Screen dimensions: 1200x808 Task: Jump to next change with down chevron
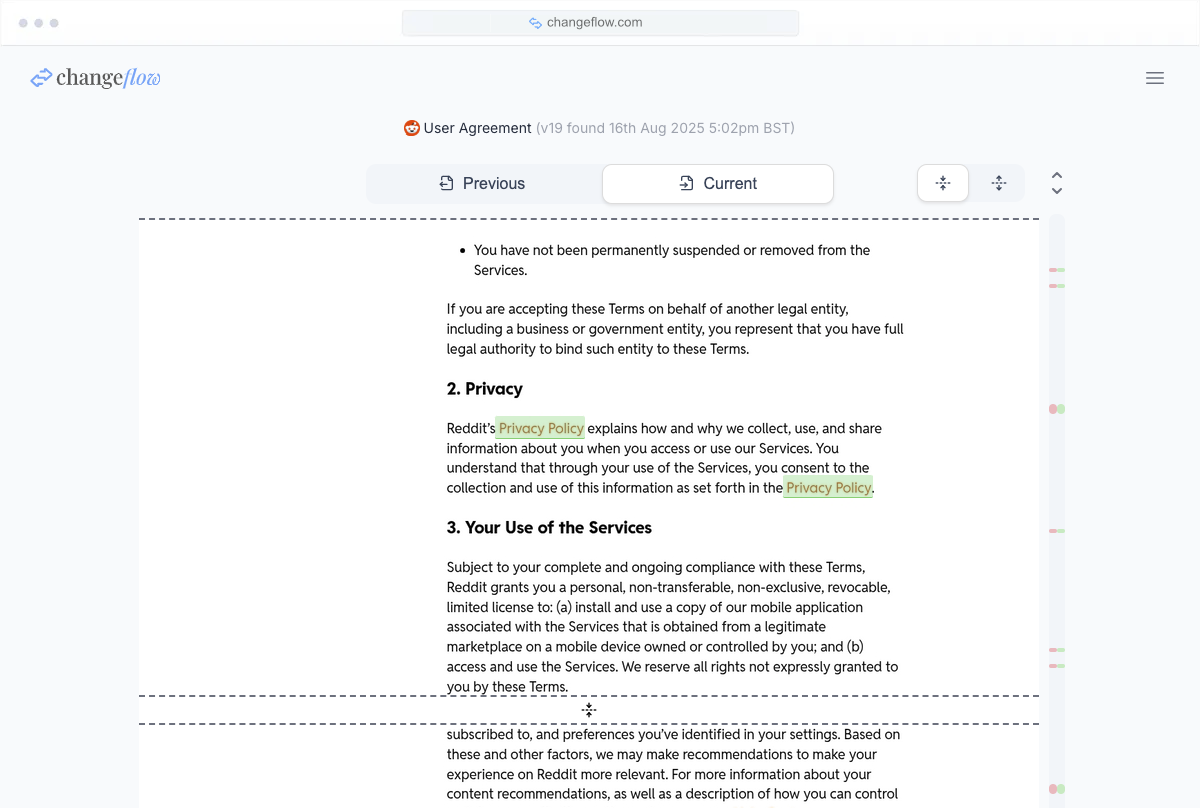(1057, 191)
